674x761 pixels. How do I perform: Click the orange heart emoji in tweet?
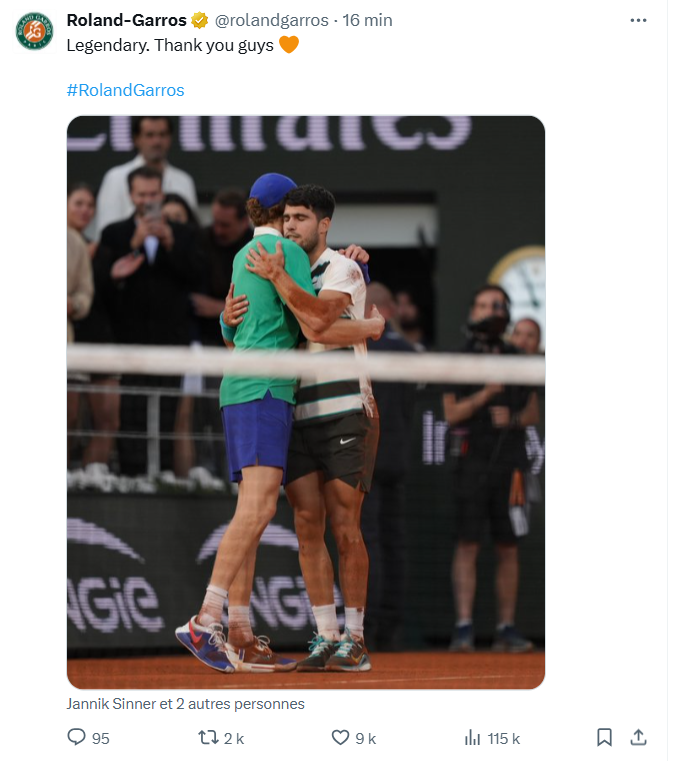[x=289, y=45]
